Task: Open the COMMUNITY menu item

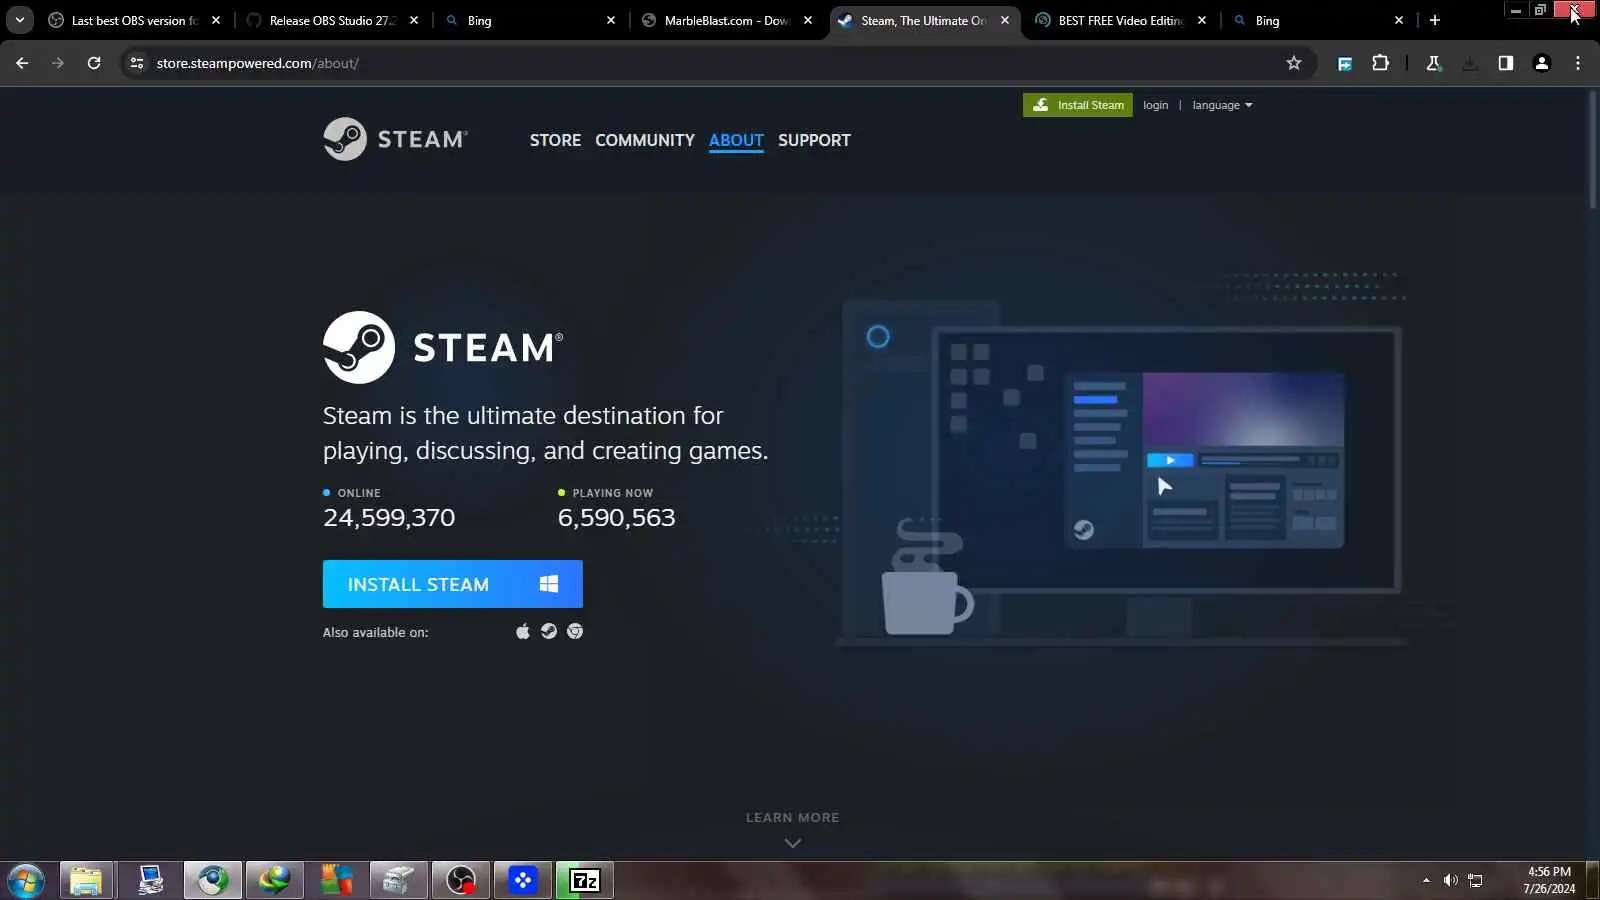Action: 645,140
